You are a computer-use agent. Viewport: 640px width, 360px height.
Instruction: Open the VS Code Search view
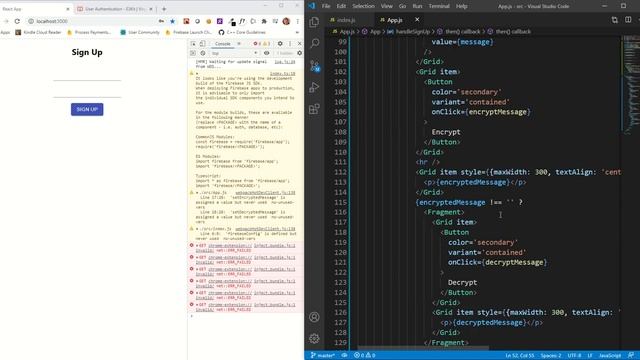point(314,43)
